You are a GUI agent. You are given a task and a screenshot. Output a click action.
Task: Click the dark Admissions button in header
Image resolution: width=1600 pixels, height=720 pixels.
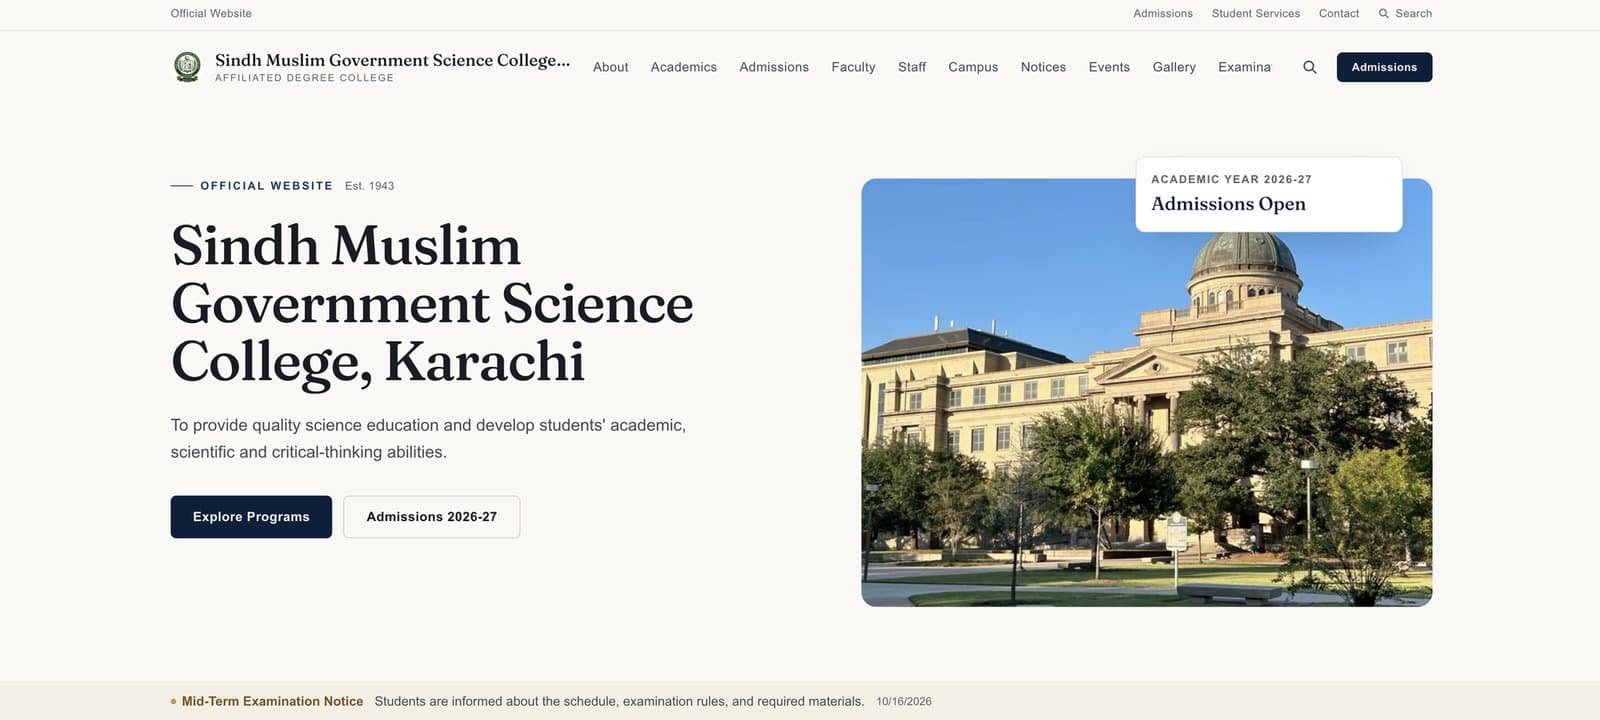coord(1384,67)
